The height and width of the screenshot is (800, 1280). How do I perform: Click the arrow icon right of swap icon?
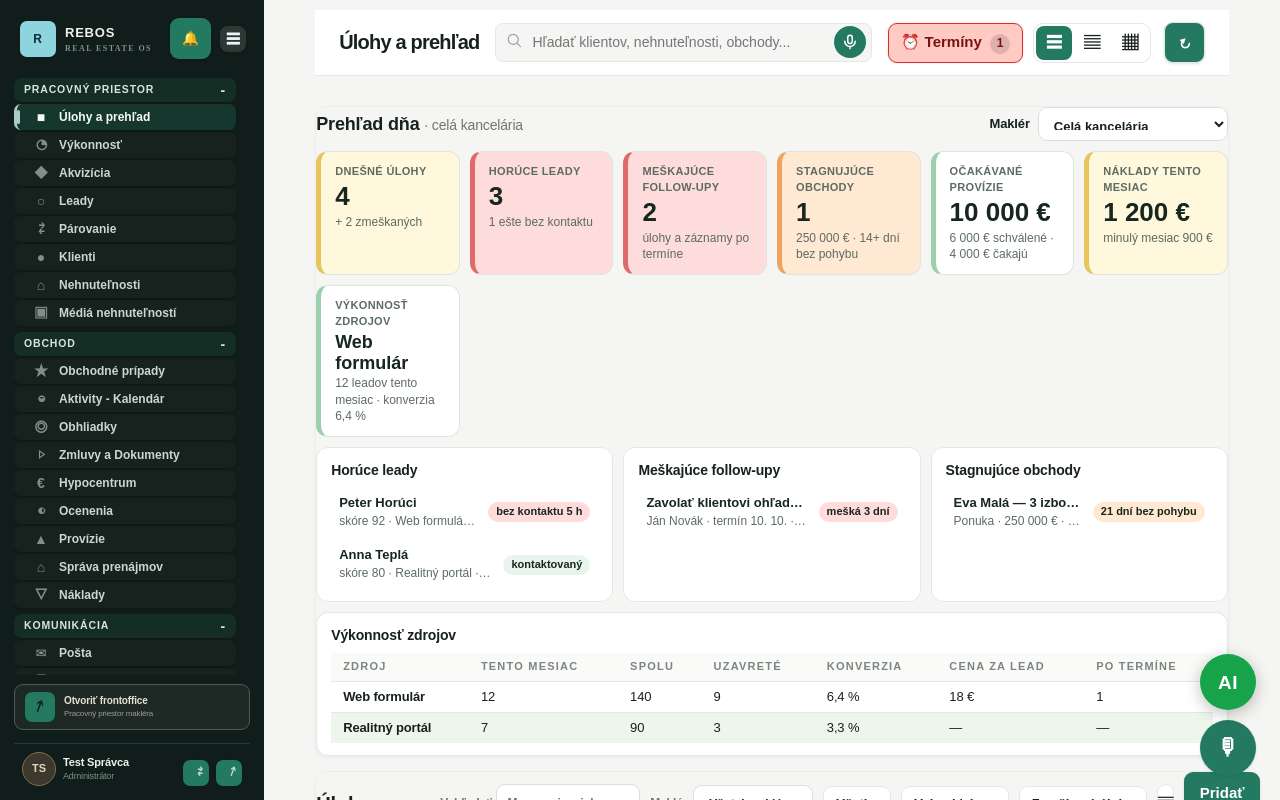tap(229, 773)
